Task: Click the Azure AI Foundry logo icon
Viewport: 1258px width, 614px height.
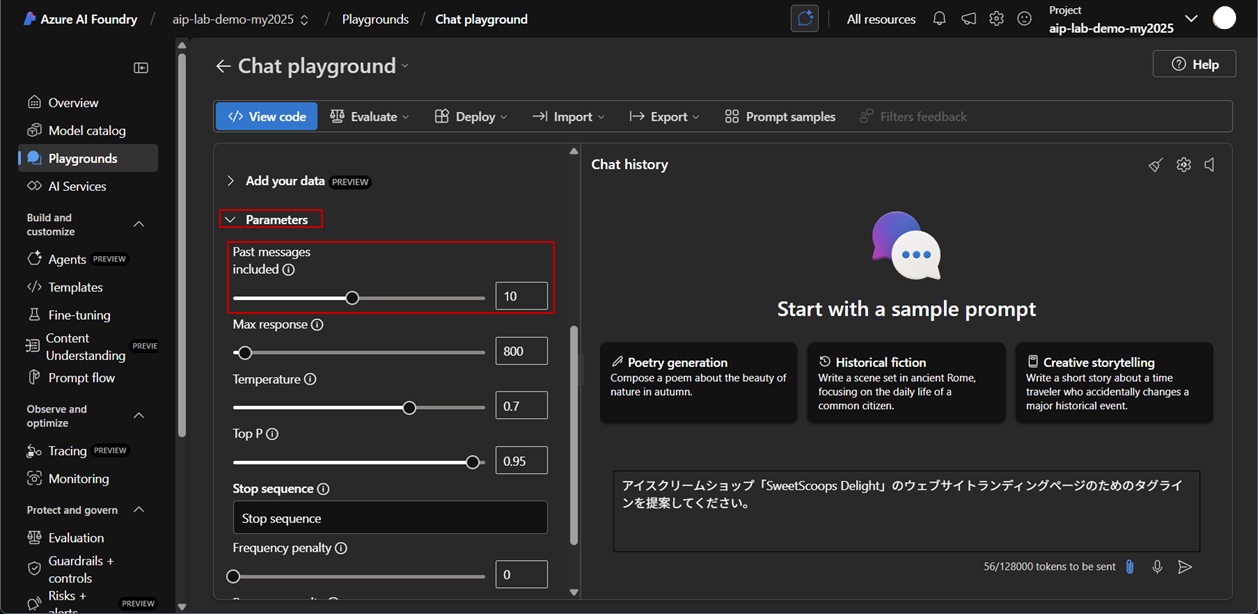Action: [29, 19]
